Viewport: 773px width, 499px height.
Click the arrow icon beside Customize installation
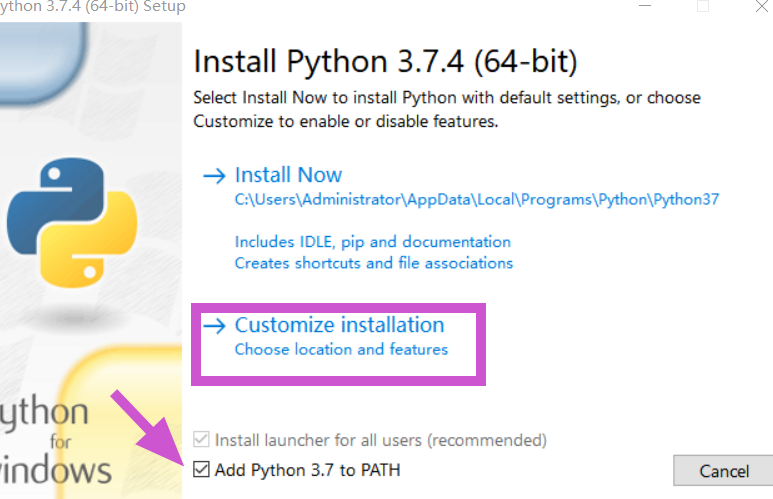[x=214, y=326]
